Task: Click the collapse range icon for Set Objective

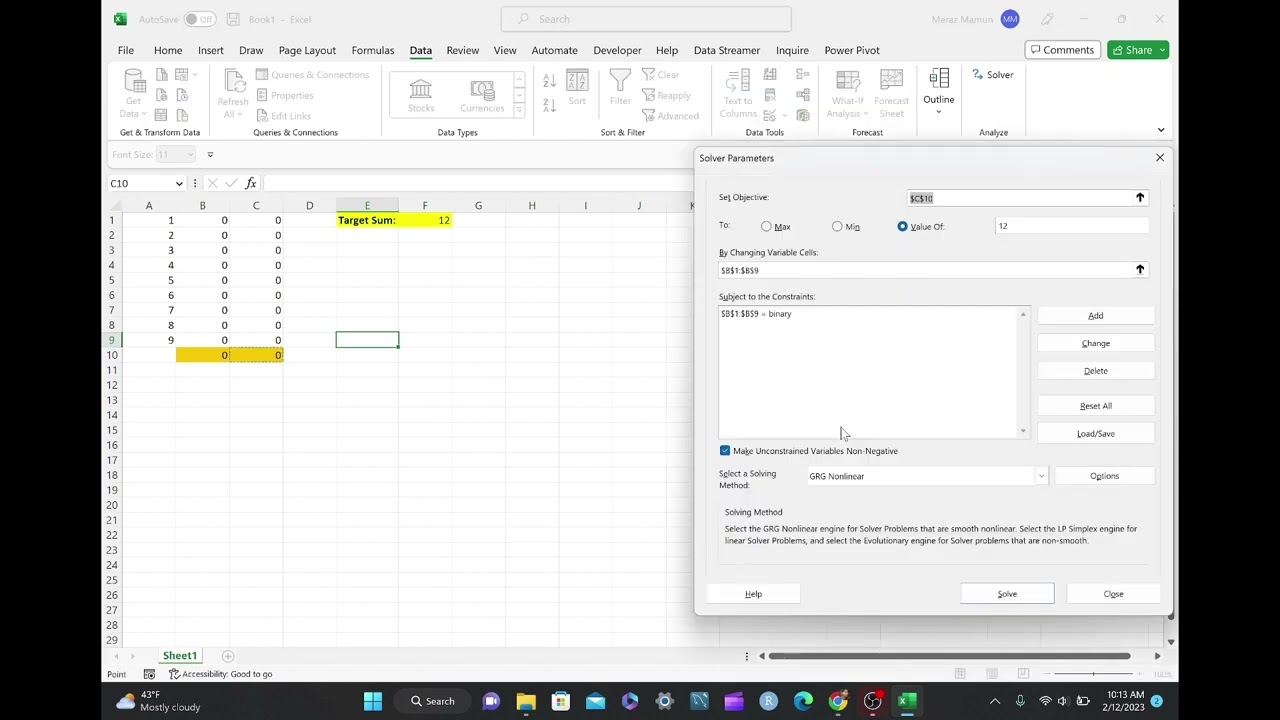Action: [x=1139, y=198]
